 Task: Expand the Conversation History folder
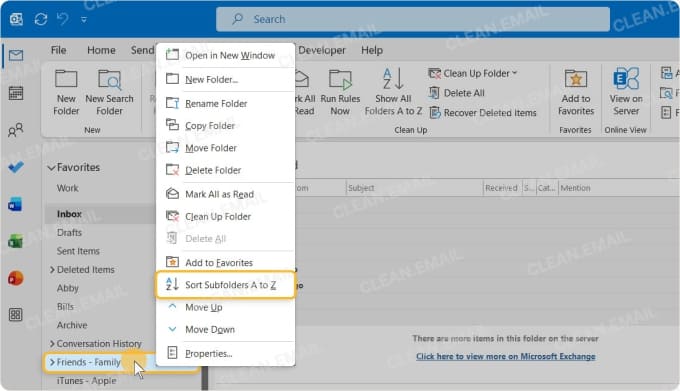pyautogui.click(x=52, y=344)
